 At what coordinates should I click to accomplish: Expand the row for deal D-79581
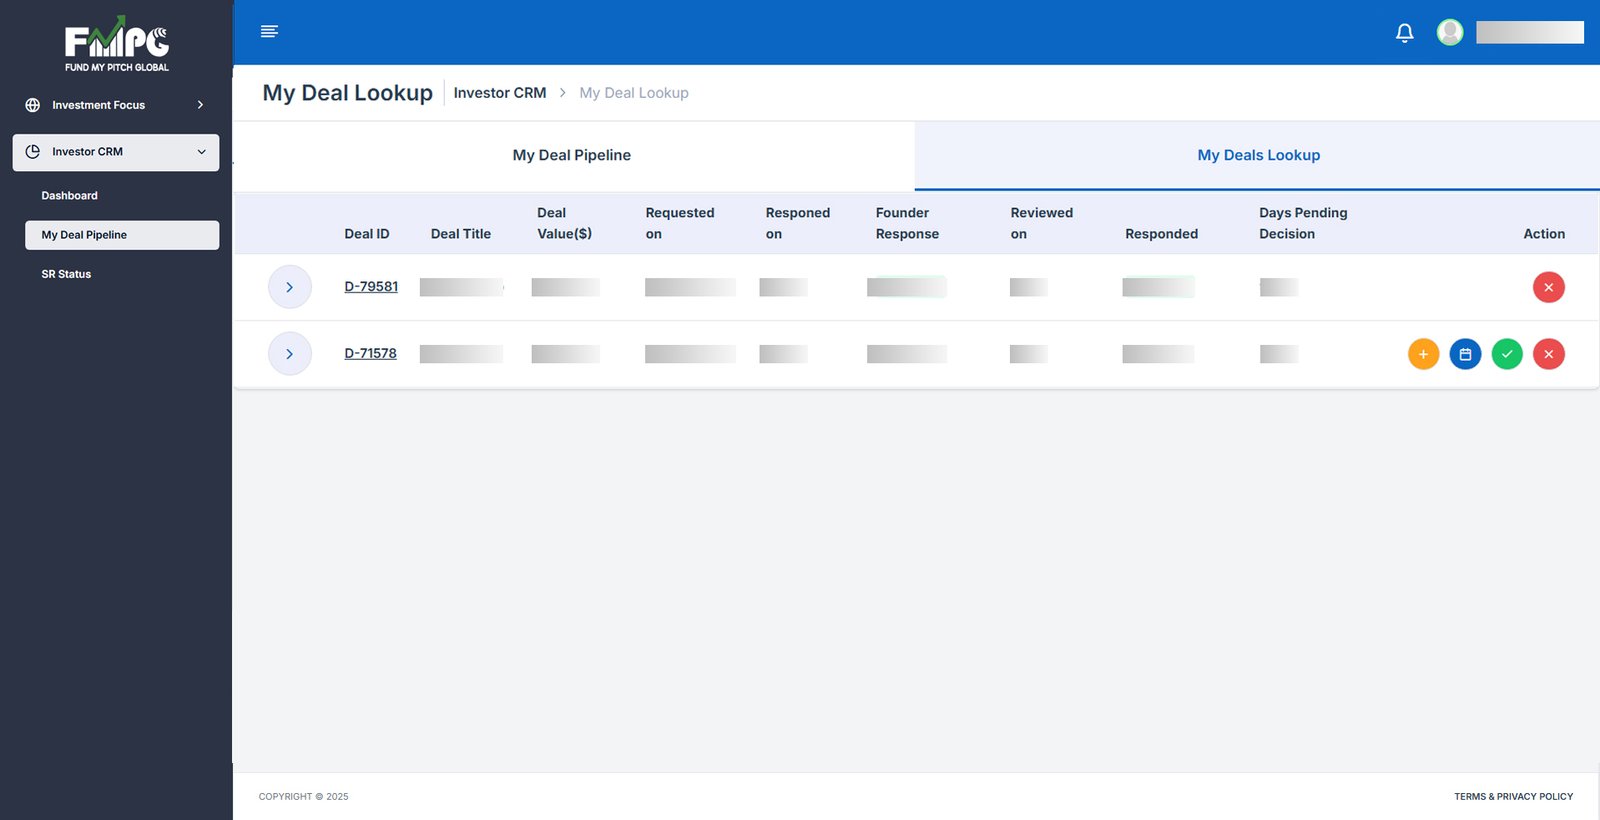[x=290, y=287]
